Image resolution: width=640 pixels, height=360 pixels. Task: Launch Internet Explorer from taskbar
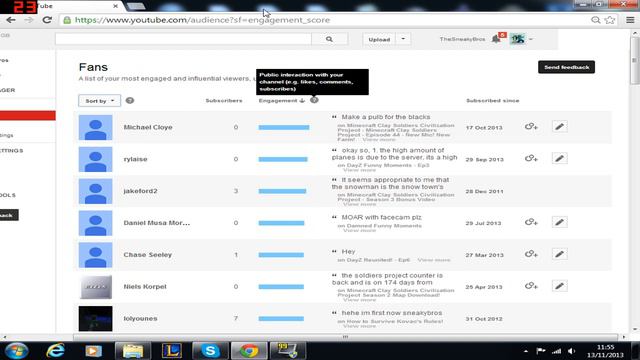[x=55, y=351]
